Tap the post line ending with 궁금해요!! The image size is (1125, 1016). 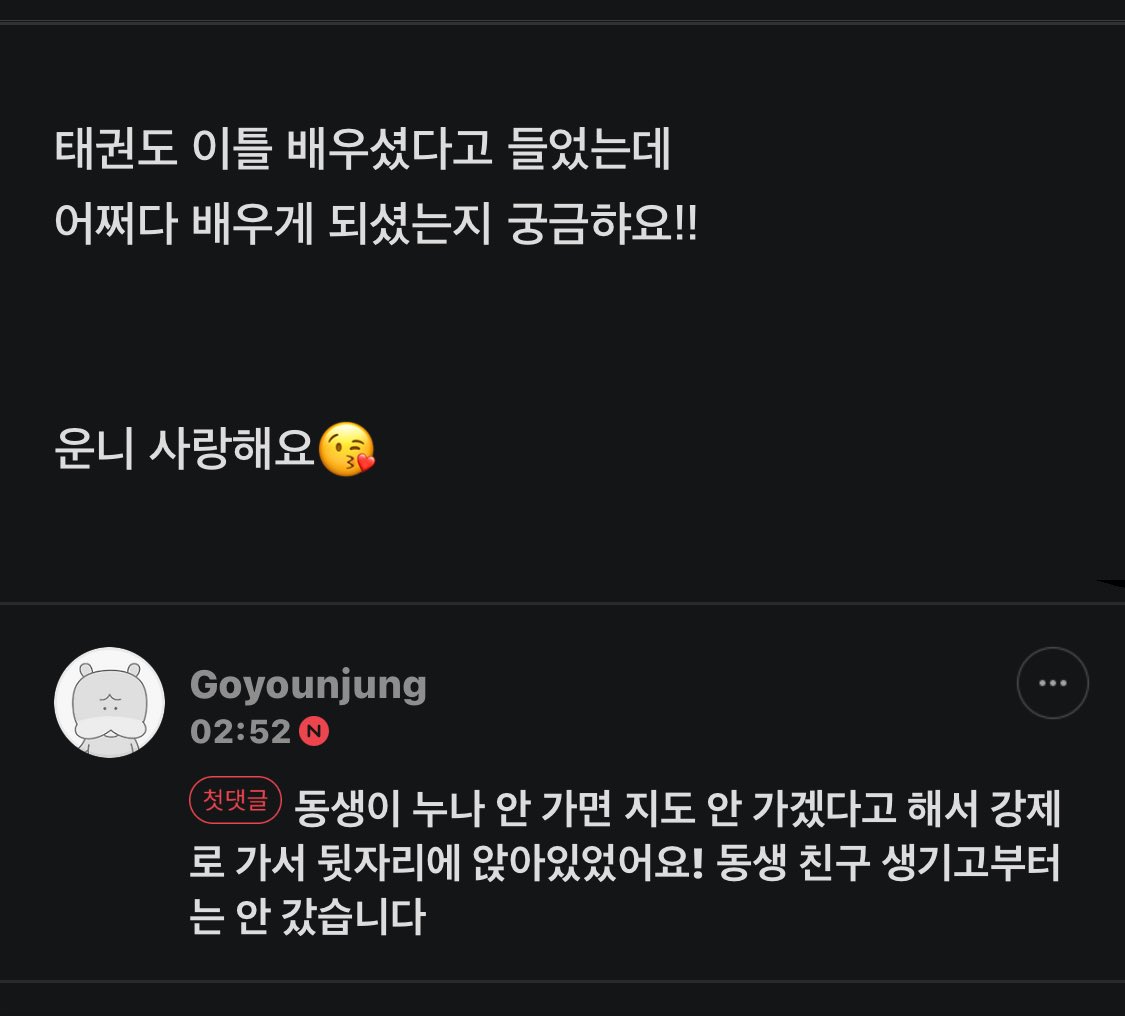[376, 223]
